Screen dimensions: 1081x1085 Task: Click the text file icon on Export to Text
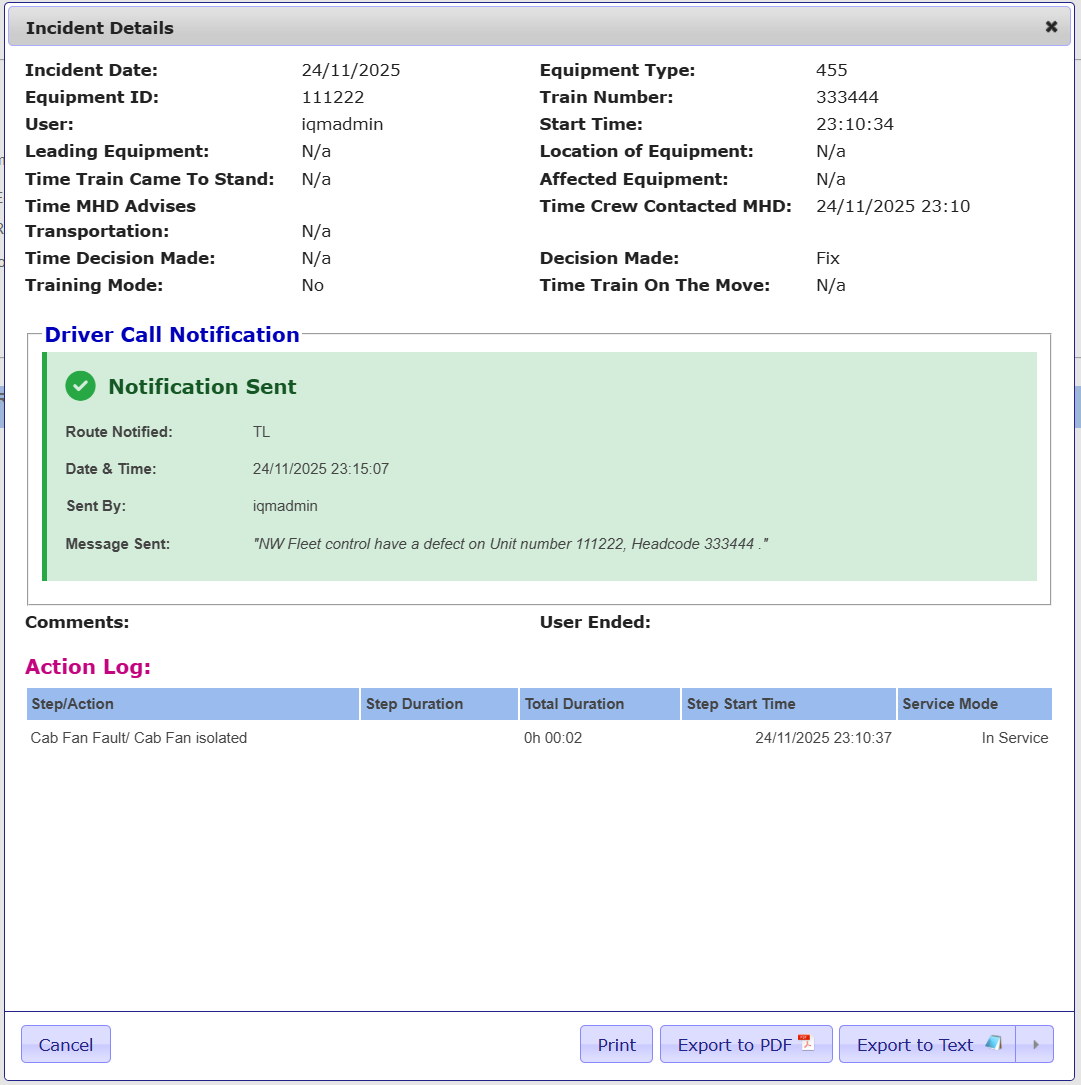pos(993,1043)
